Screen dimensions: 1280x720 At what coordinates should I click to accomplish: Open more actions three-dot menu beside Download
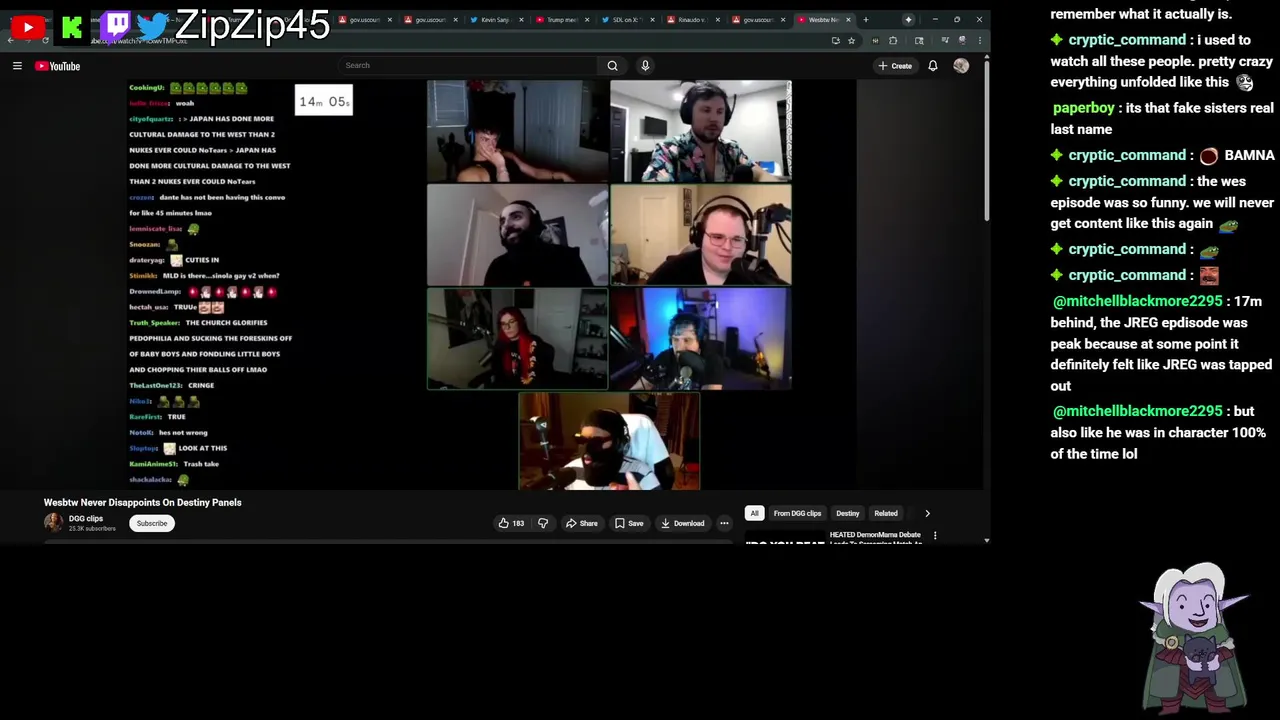(724, 523)
